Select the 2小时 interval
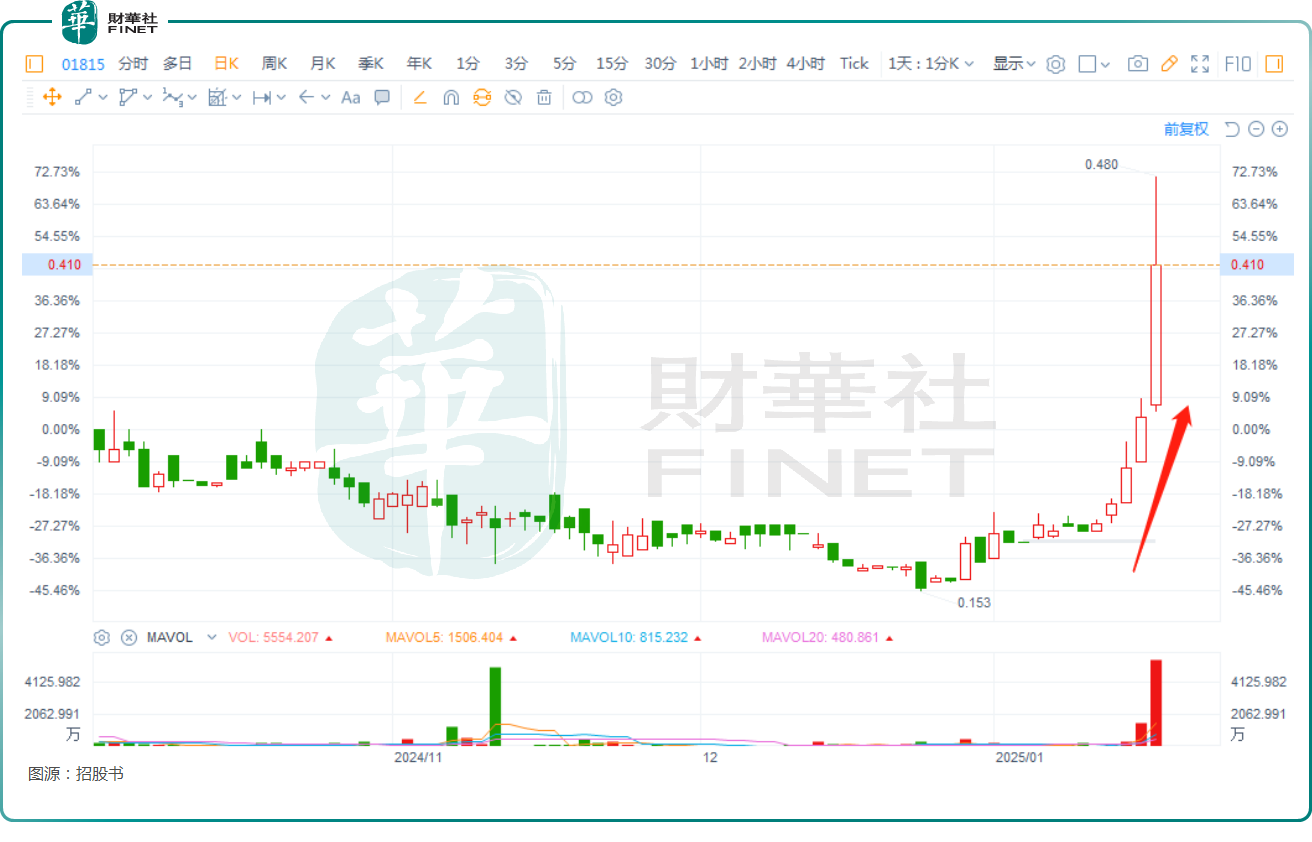The image size is (1312, 842). pos(757,64)
